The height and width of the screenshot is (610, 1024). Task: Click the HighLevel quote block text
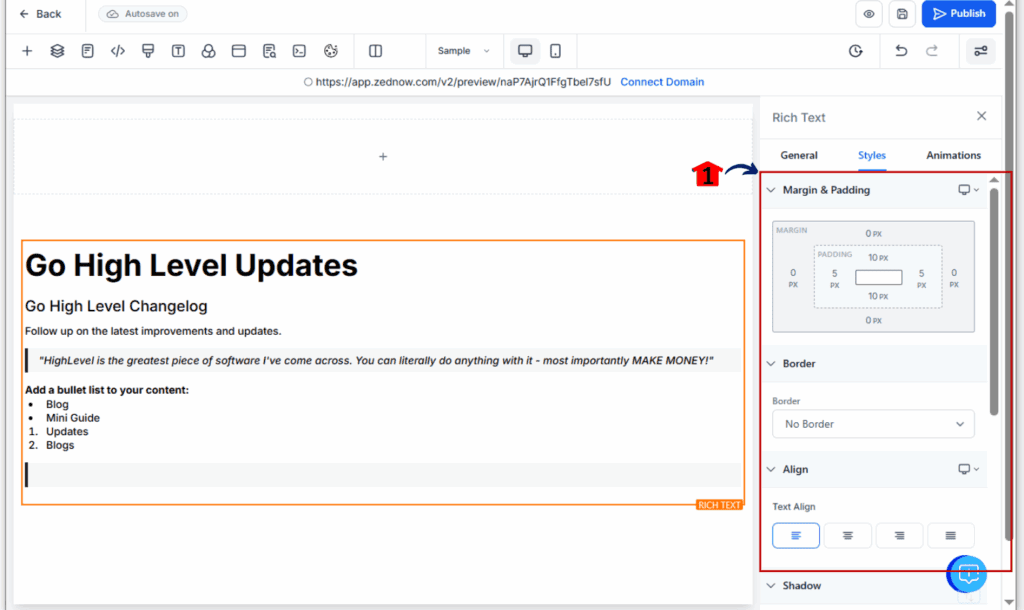376,361
